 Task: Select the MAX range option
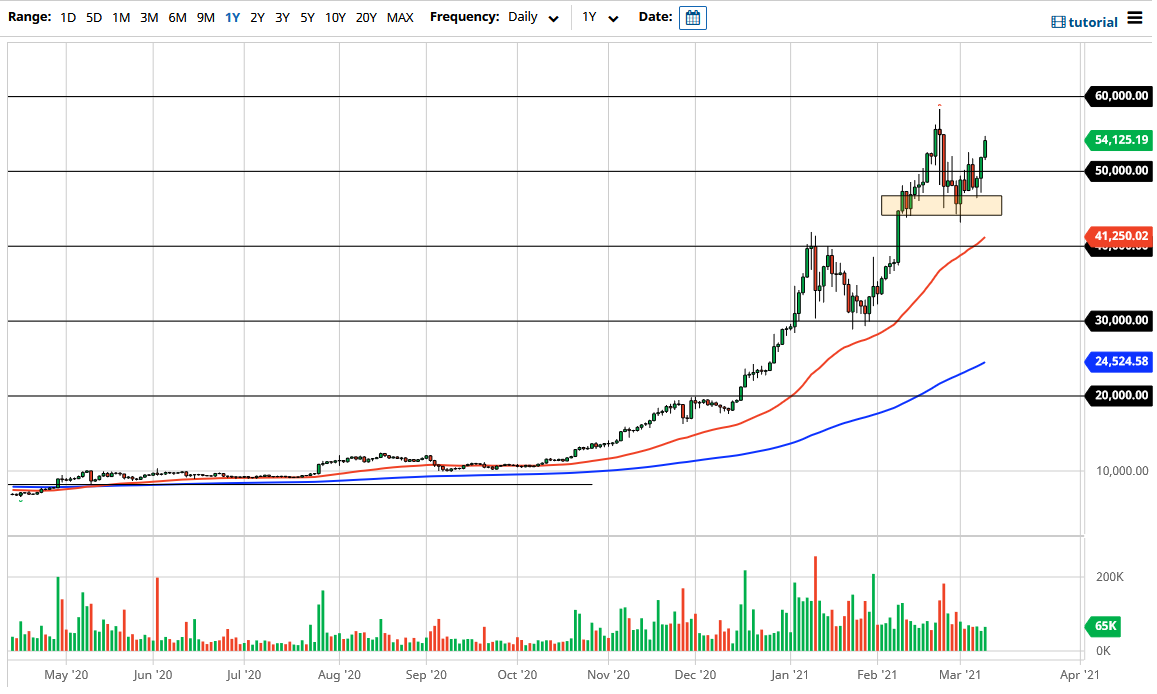[400, 17]
